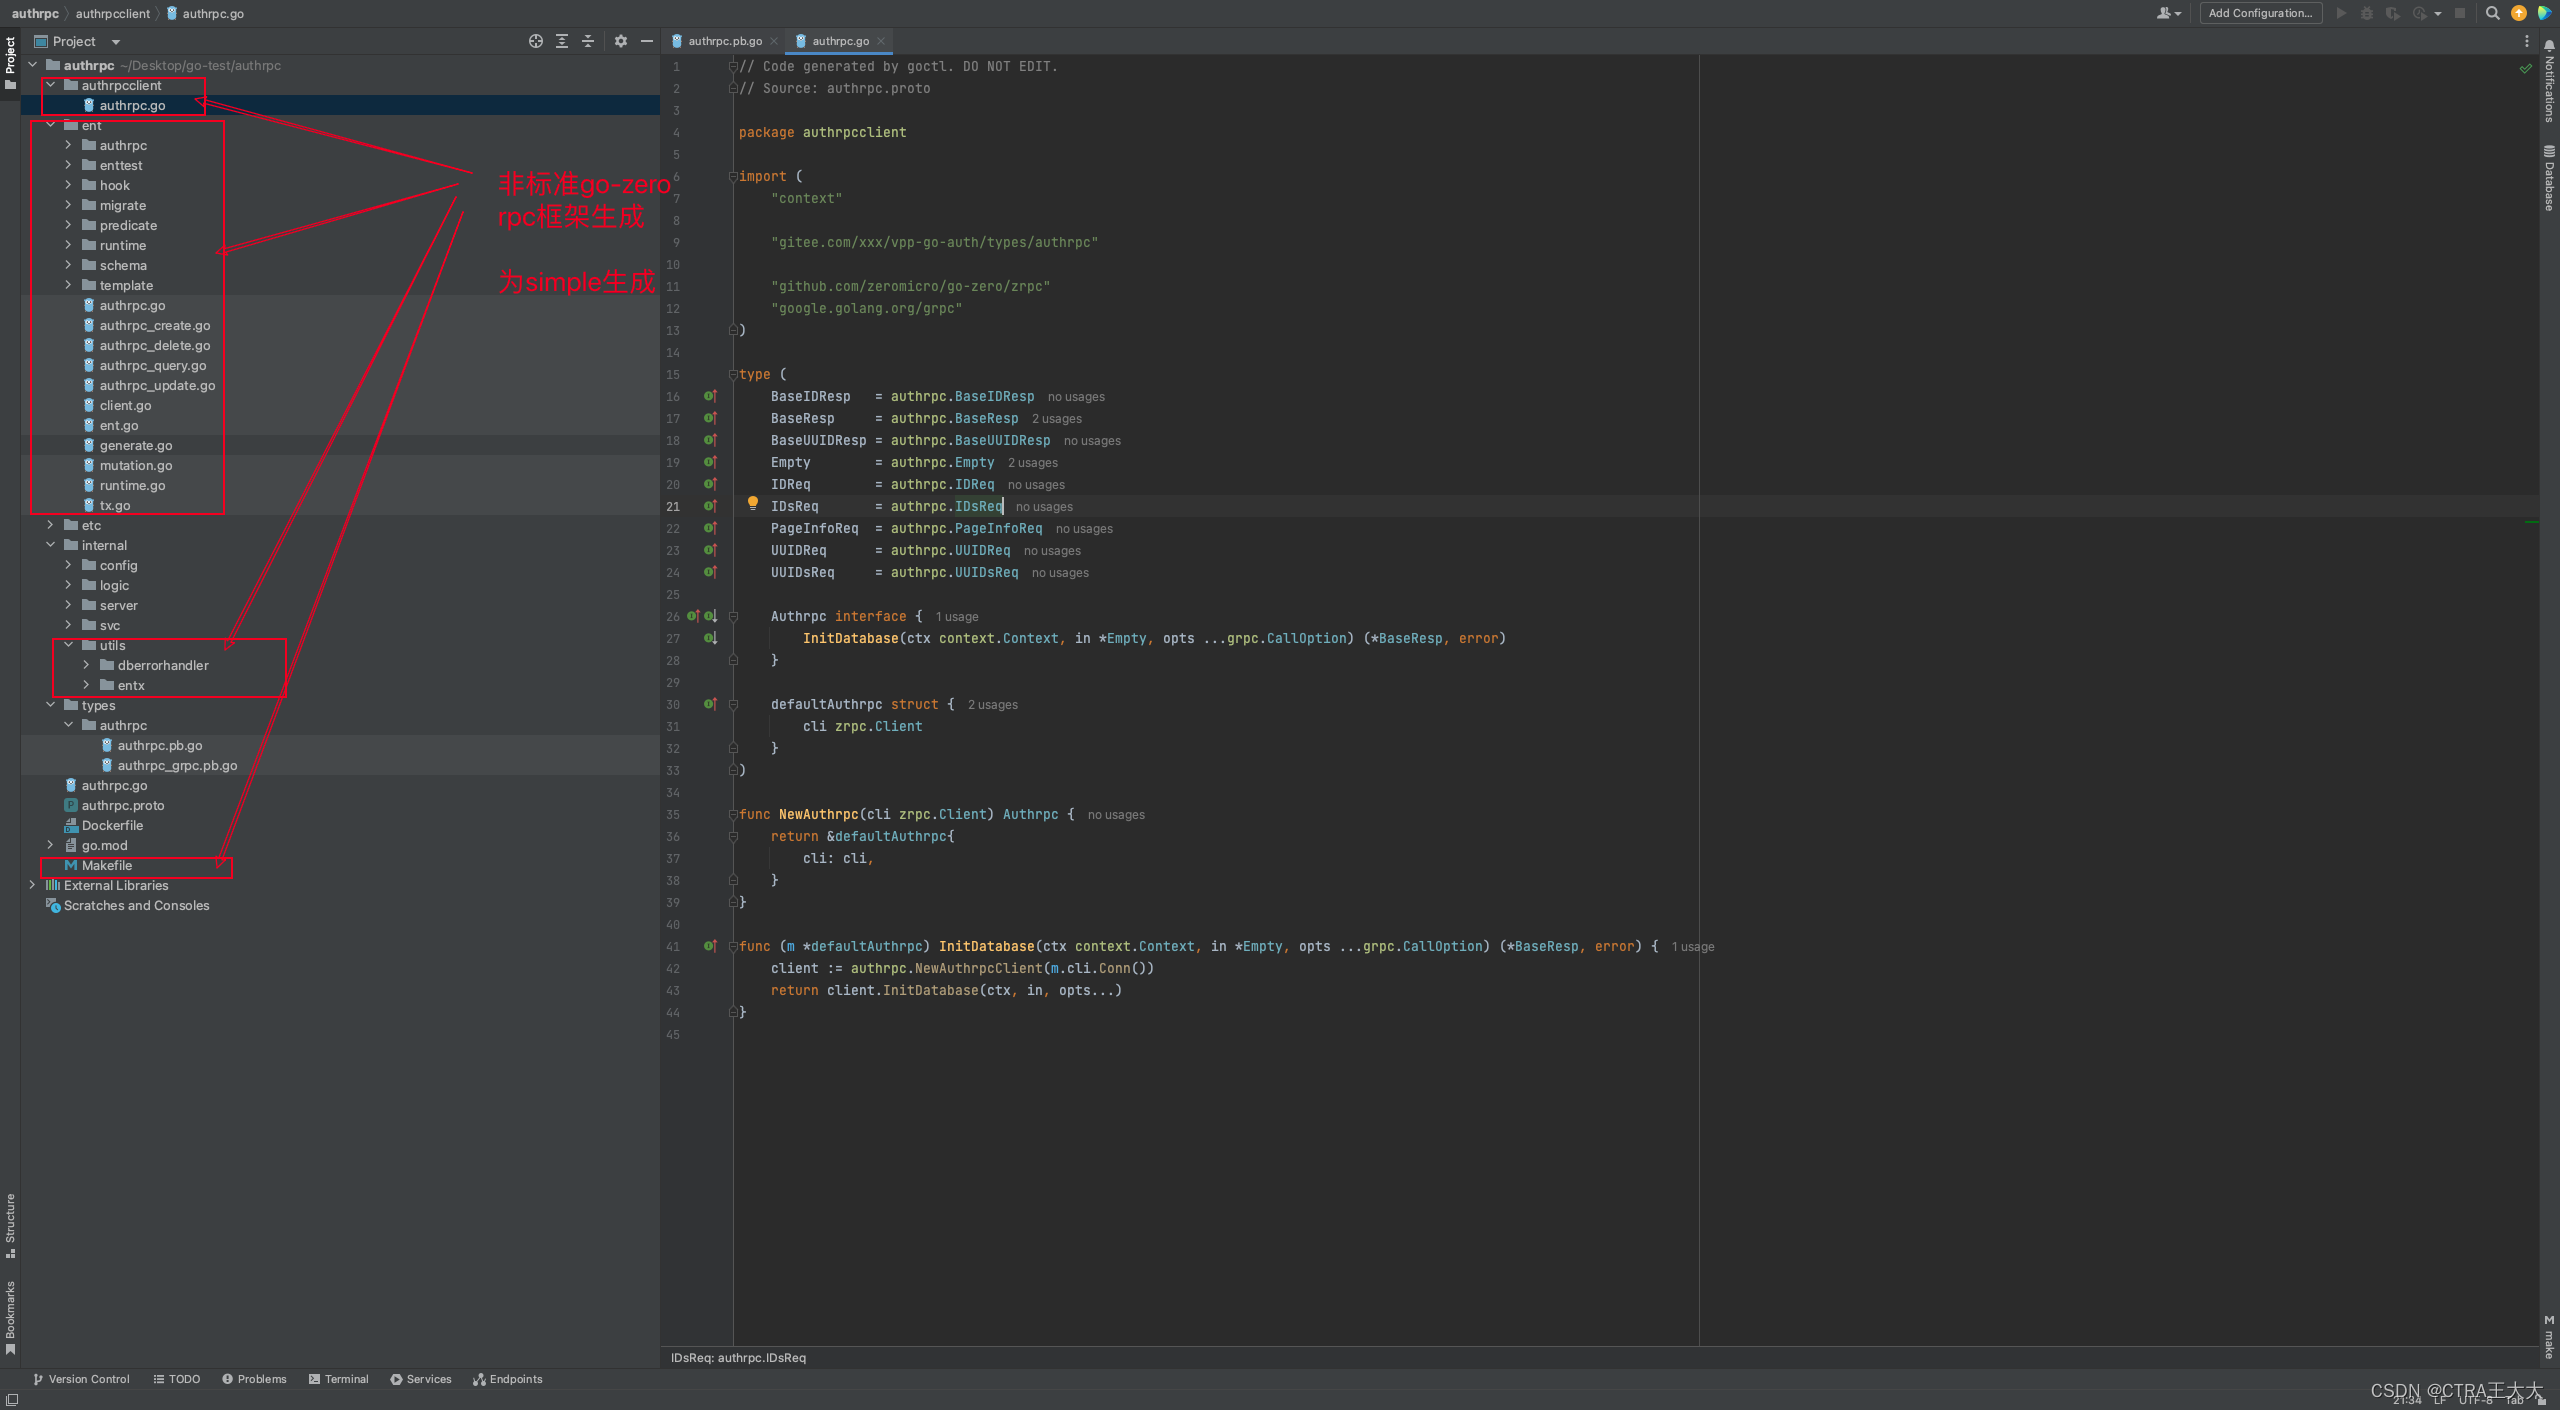
Task: Click the yellow intention bulb on line 21
Action: pos(753,503)
